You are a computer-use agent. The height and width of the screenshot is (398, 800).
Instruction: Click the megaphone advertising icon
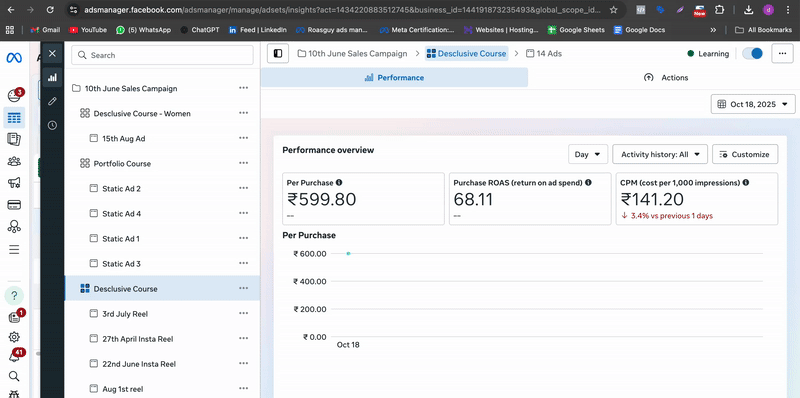tap(14, 183)
